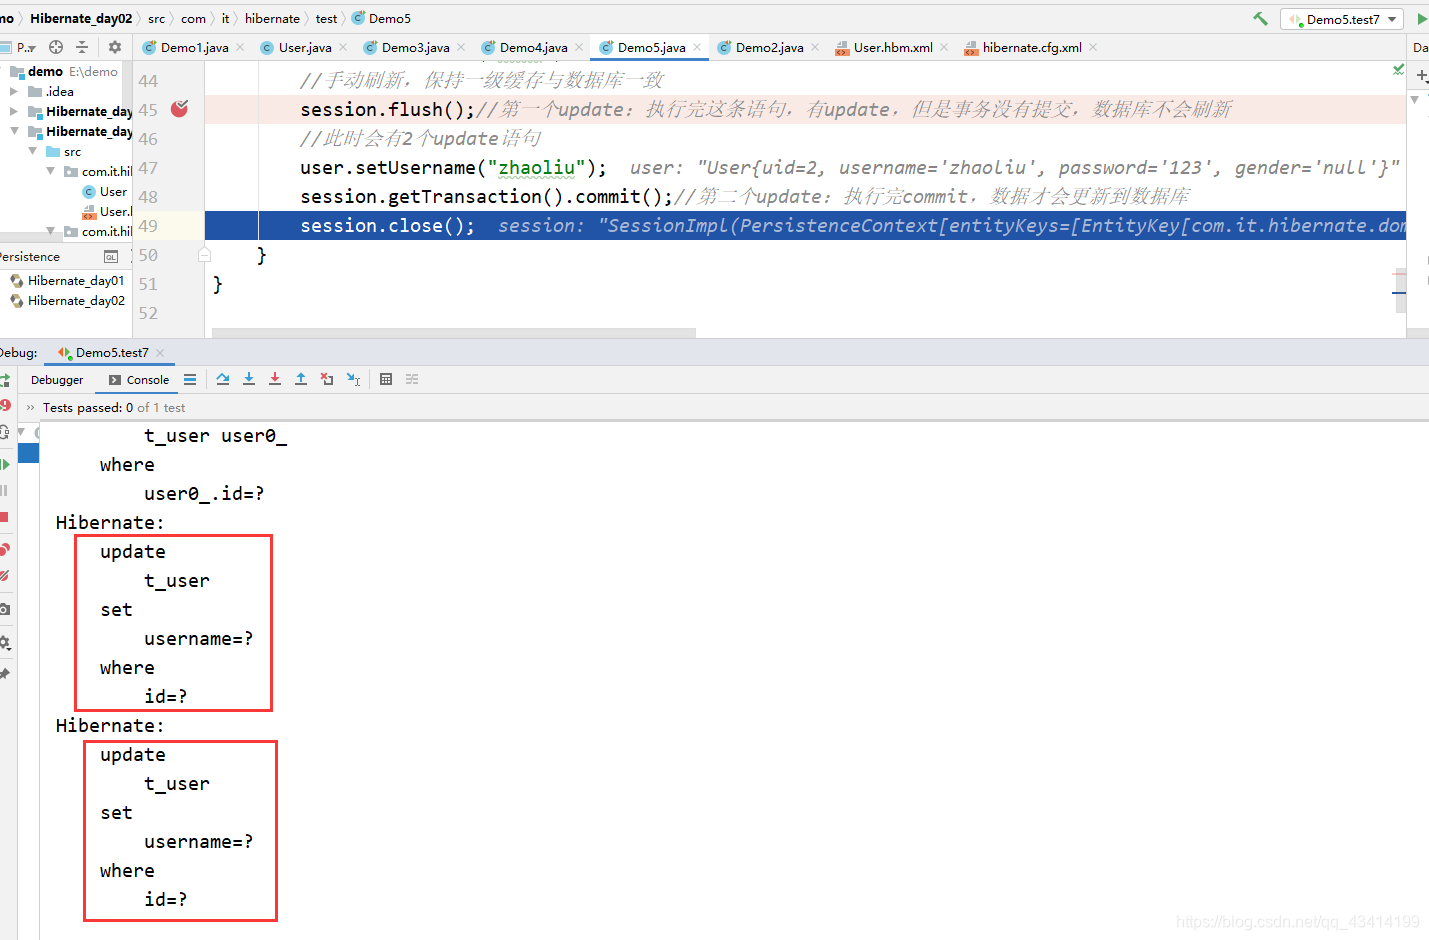
Task: Click the View Breakpoints icon
Action: pyautogui.click(x=5, y=549)
